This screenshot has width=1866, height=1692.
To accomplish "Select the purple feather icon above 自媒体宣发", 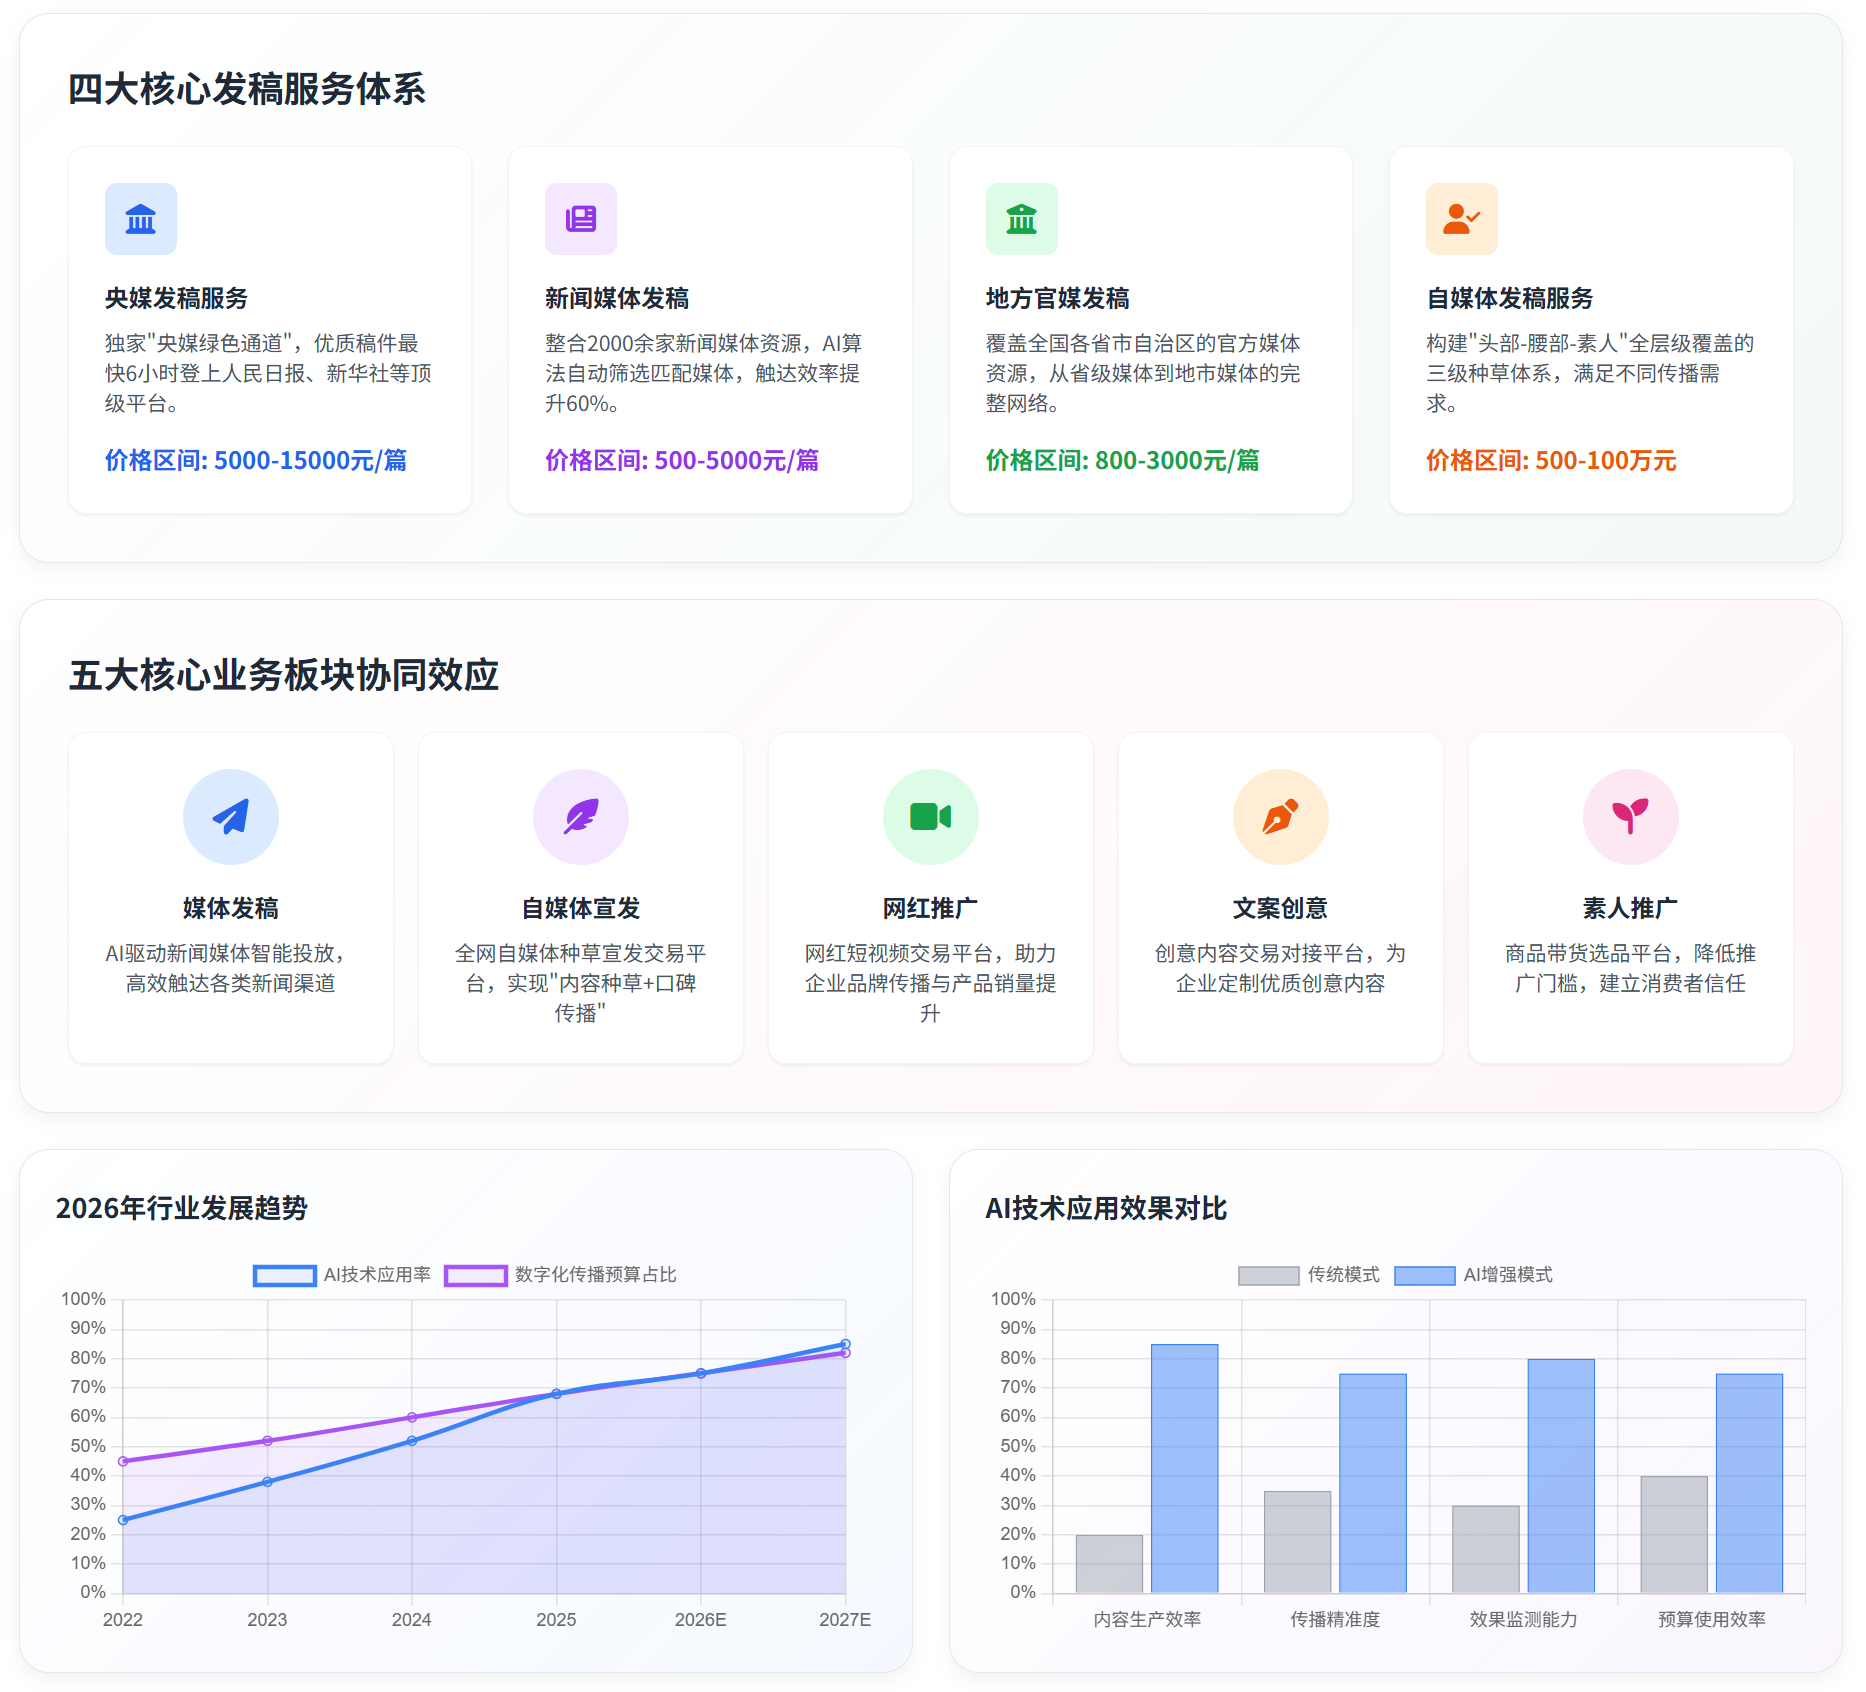I will (581, 817).
